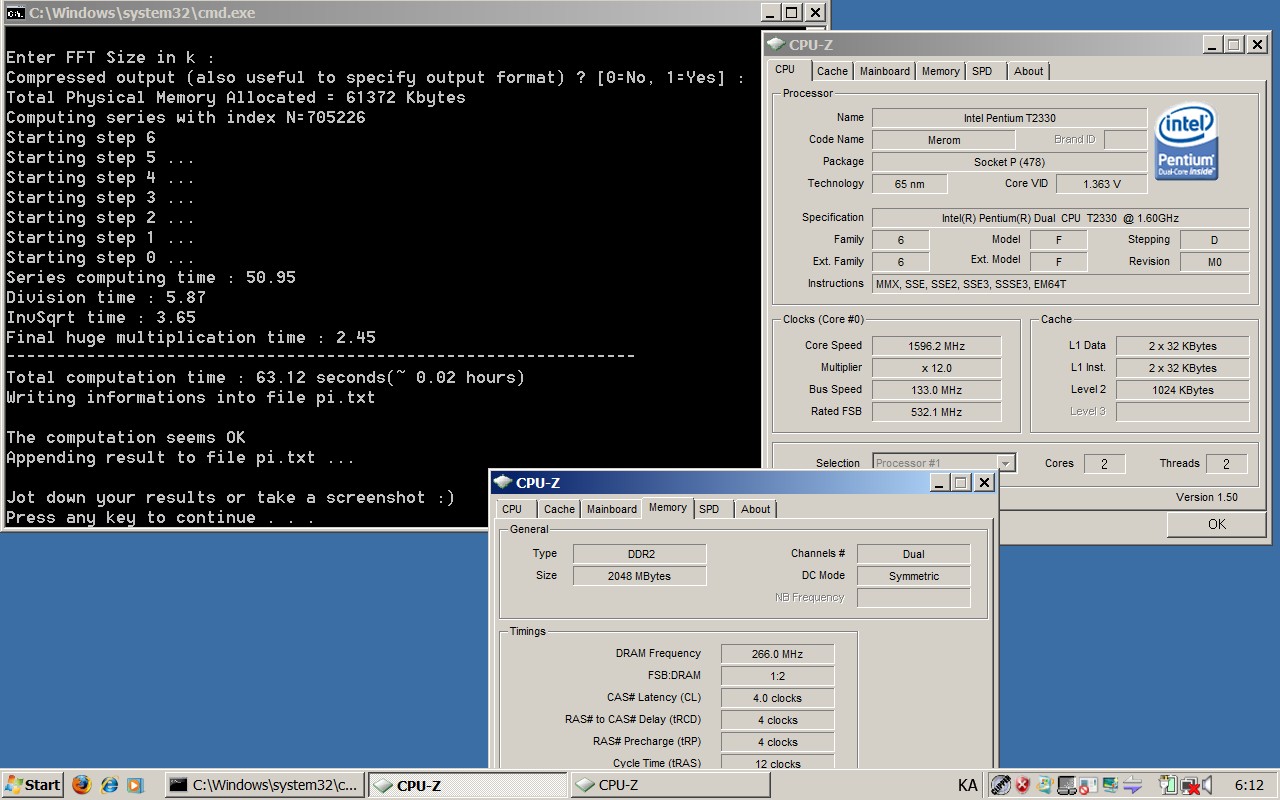Click the Technology value 65 nm
Image resolution: width=1280 pixels, height=800 pixels.
coord(909,184)
